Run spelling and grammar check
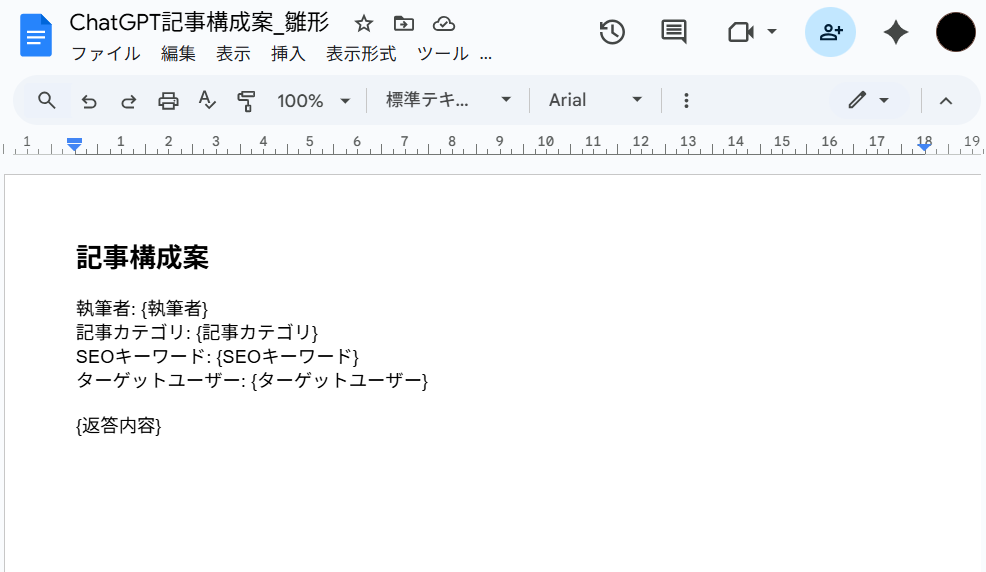 (x=207, y=101)
